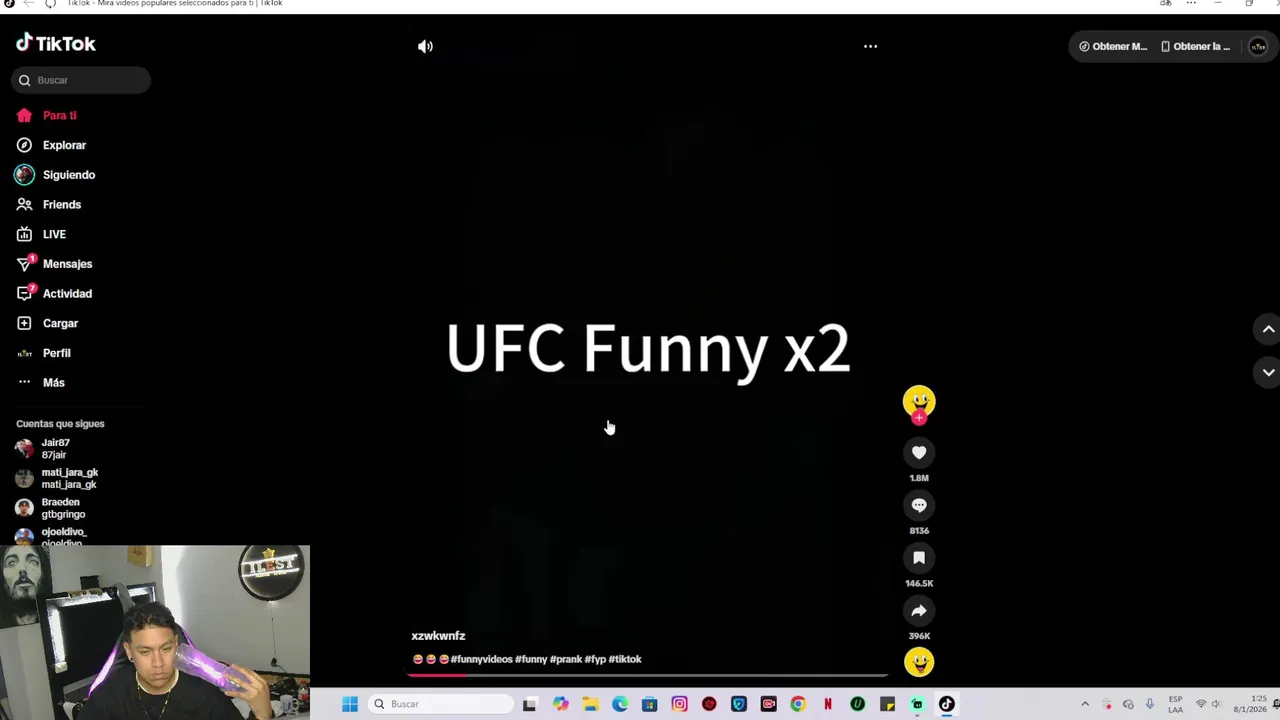Click Obtener la... app button
The image size is (1280, 720).
point(1195,46)
